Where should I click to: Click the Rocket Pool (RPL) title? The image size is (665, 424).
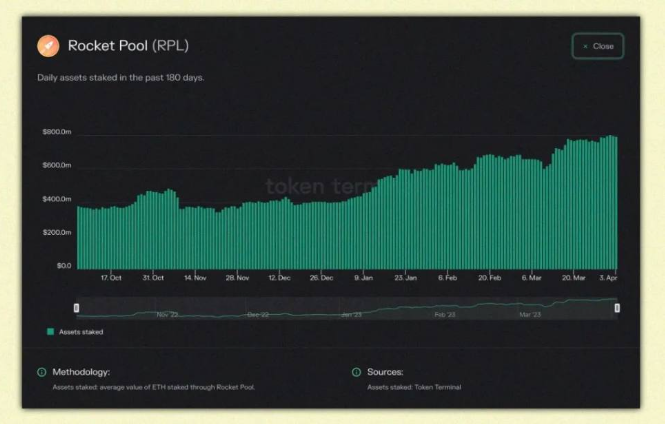(128, 46)
